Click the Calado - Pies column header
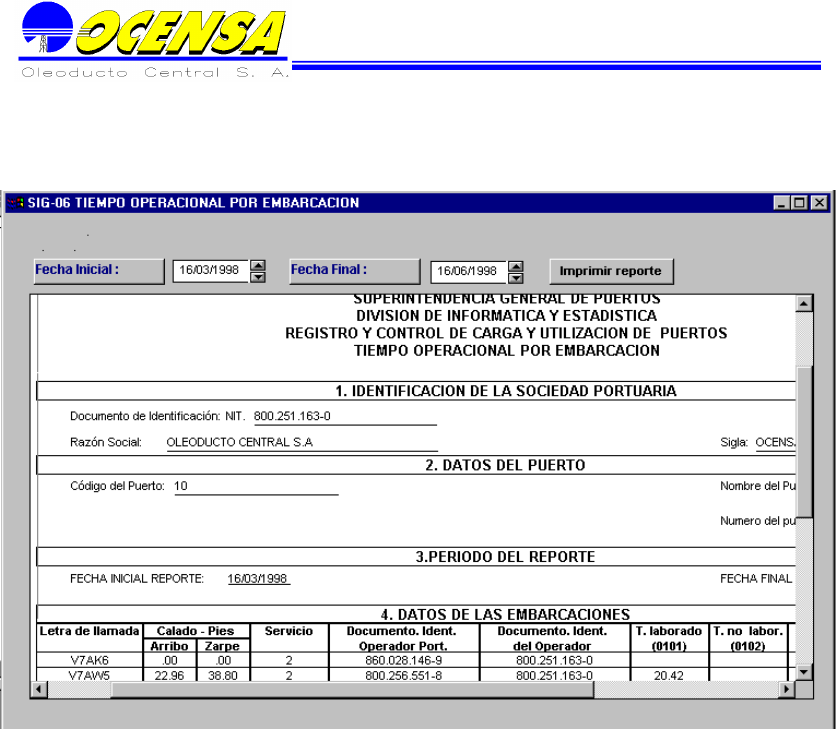Image resolution: width=836 pixels, height=729 pixels. point(196,631)
